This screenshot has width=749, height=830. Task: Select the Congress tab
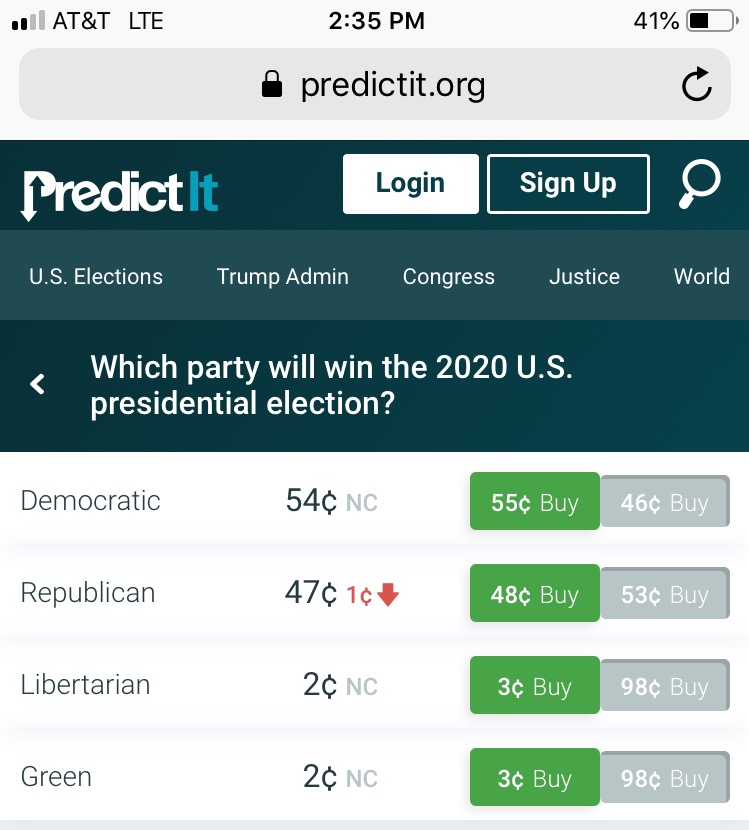(449, 276)
